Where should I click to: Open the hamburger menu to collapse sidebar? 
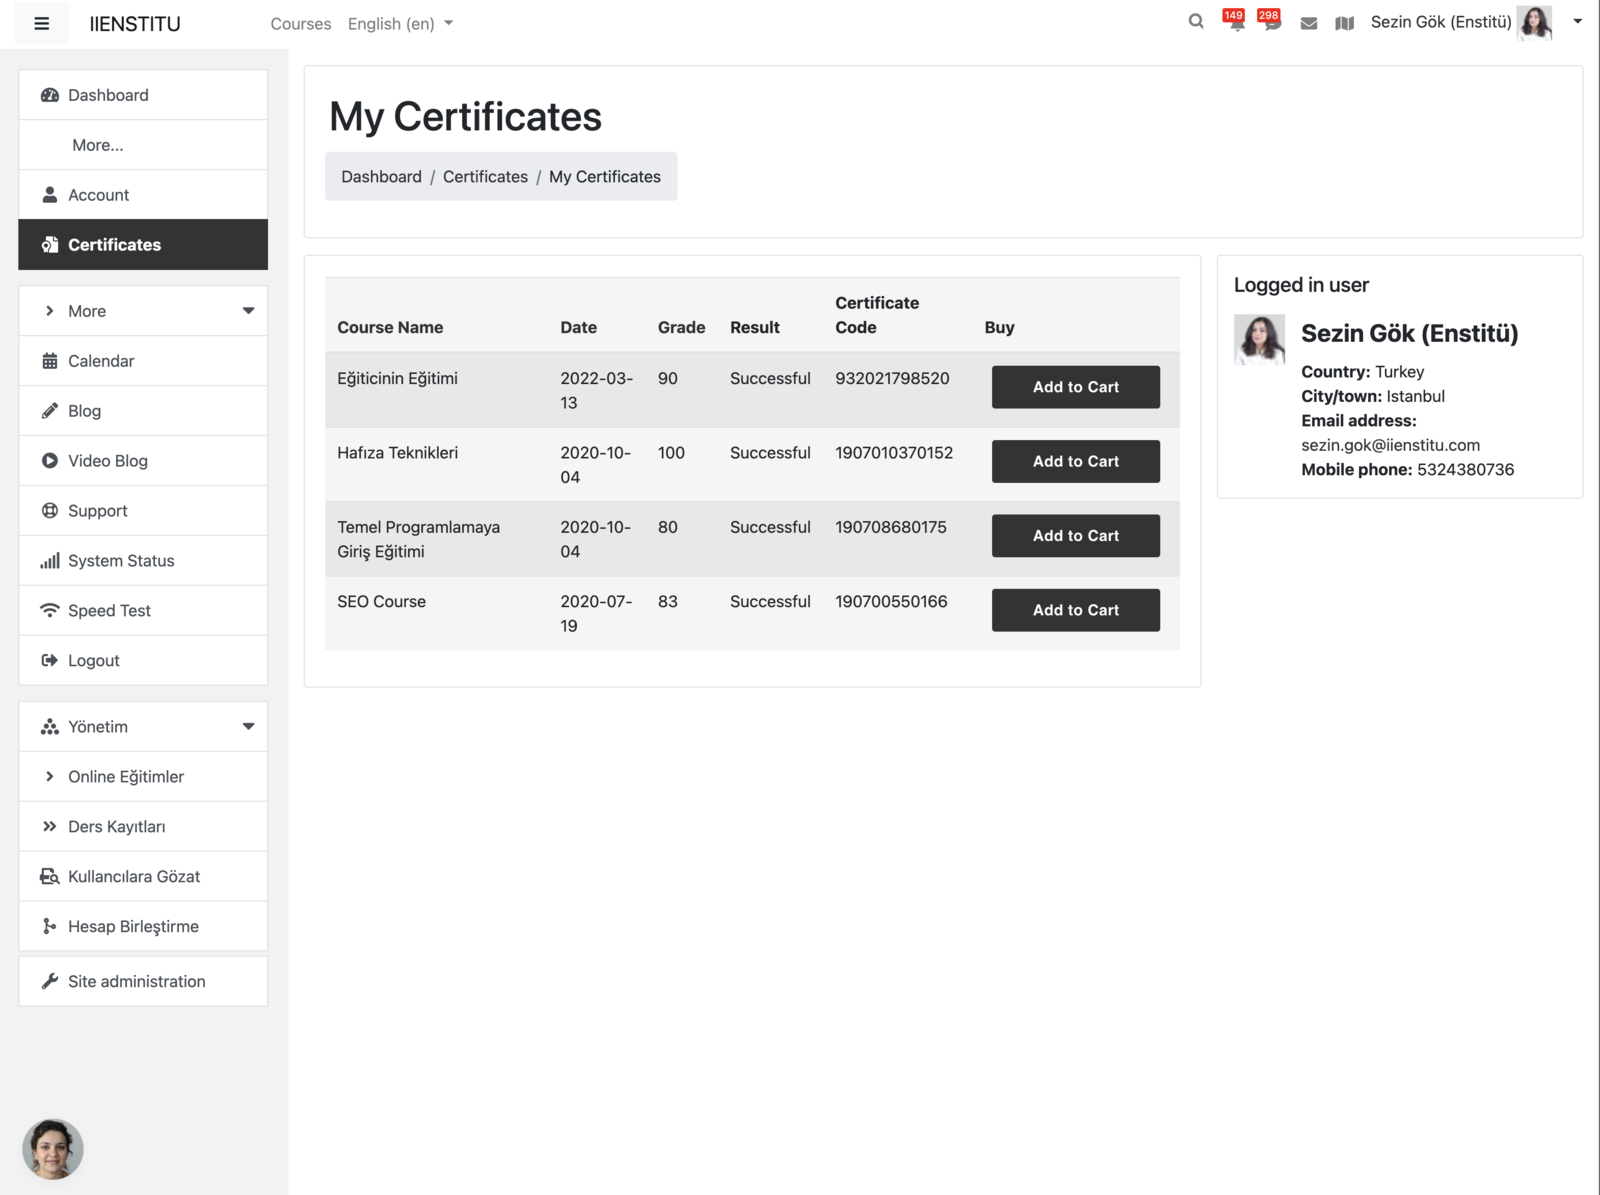41,23
